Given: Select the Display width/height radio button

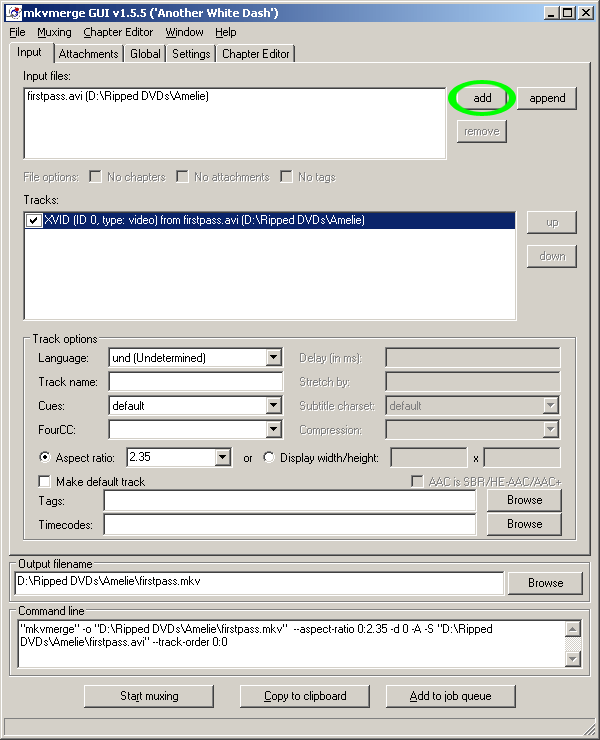Looking at the screenshot, I should coord(269,457).
